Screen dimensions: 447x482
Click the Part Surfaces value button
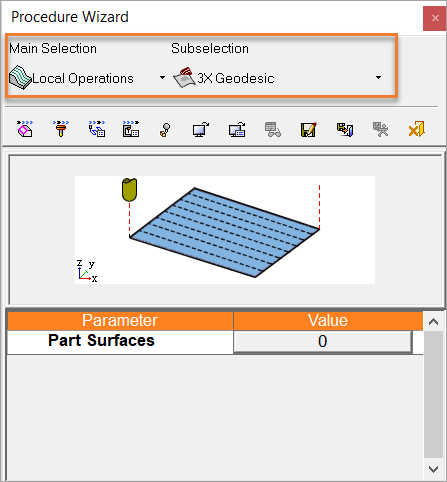coord(322,341)
